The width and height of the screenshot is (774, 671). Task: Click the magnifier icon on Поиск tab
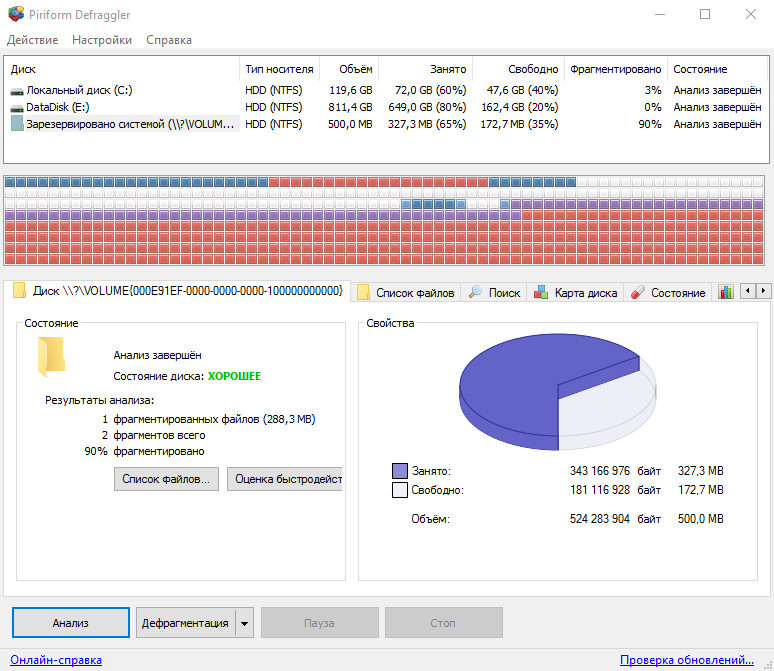[x=475, y=292]
